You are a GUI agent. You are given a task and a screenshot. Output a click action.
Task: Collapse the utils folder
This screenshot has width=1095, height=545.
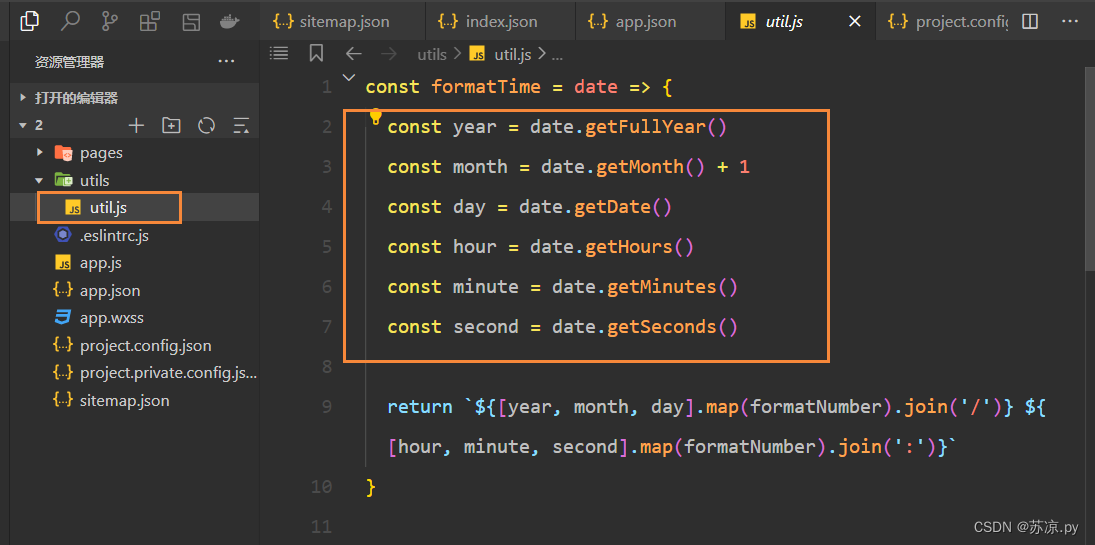[x=40, y=180]
